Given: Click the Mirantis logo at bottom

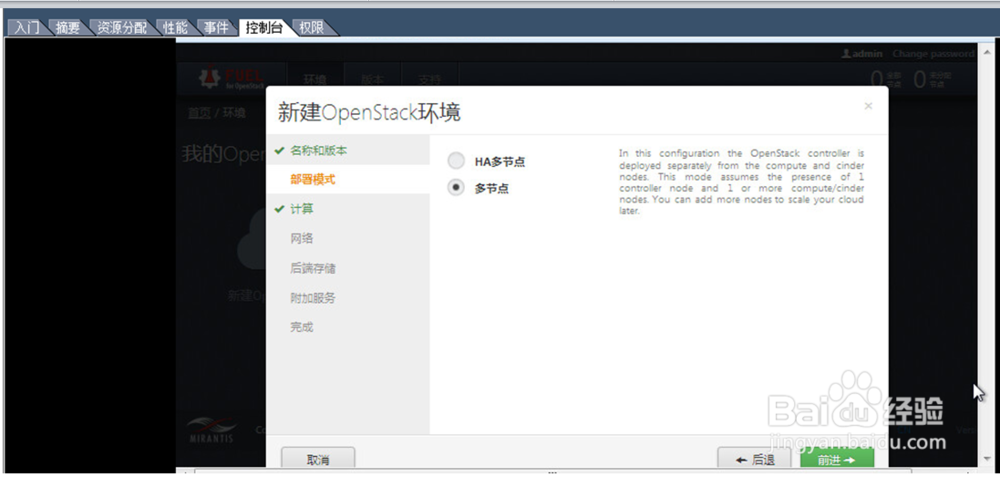Looking at the screenshot, I should pos(212,429).
